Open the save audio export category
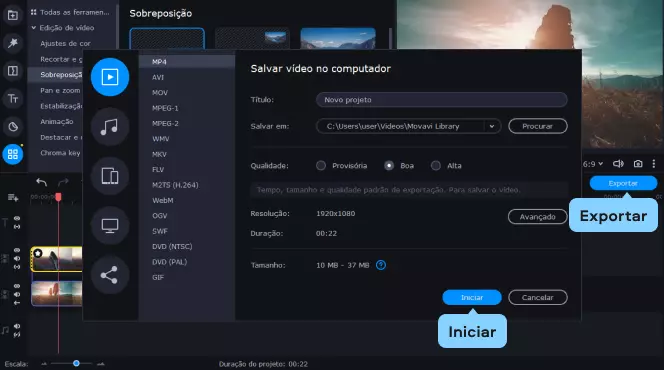Screen dimensions: 664x370 coord(110,127)
